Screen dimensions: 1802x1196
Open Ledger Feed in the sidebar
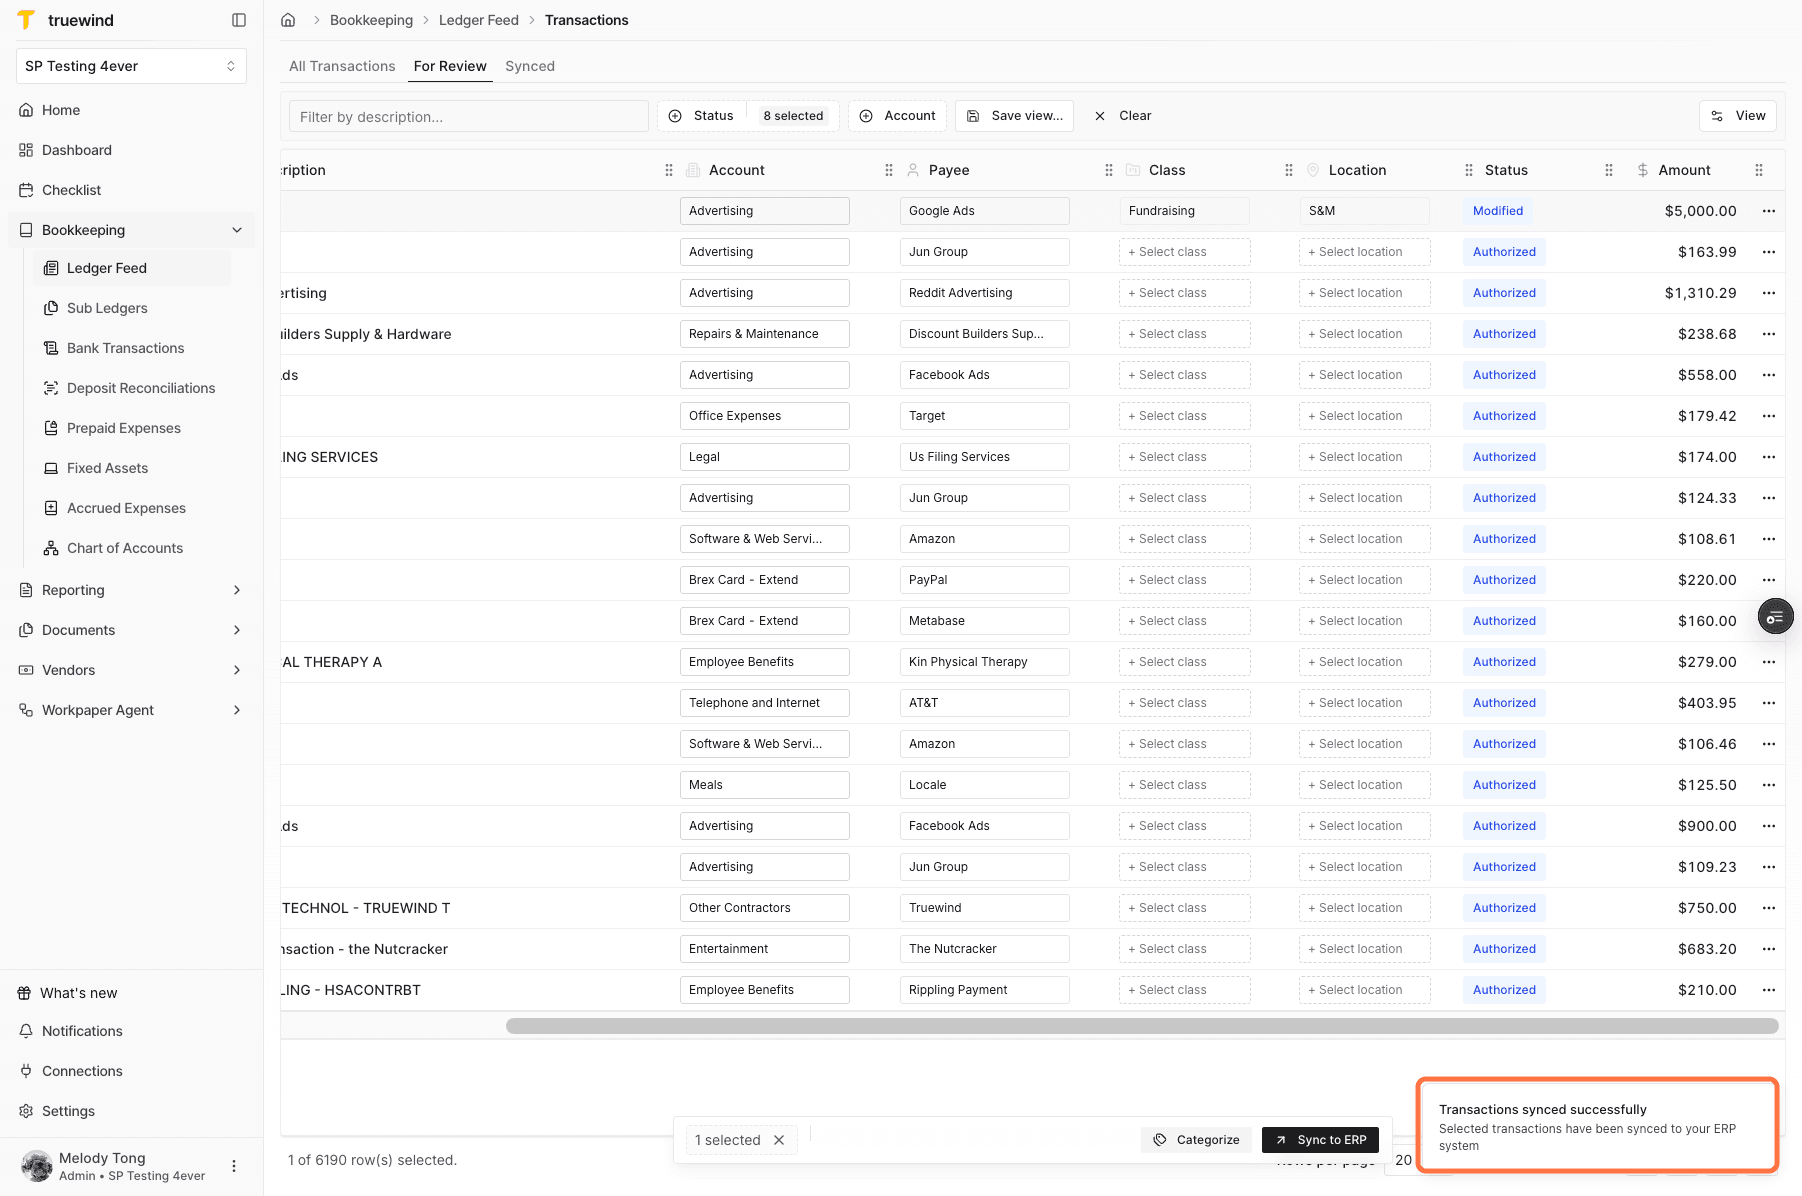[131, 268]
